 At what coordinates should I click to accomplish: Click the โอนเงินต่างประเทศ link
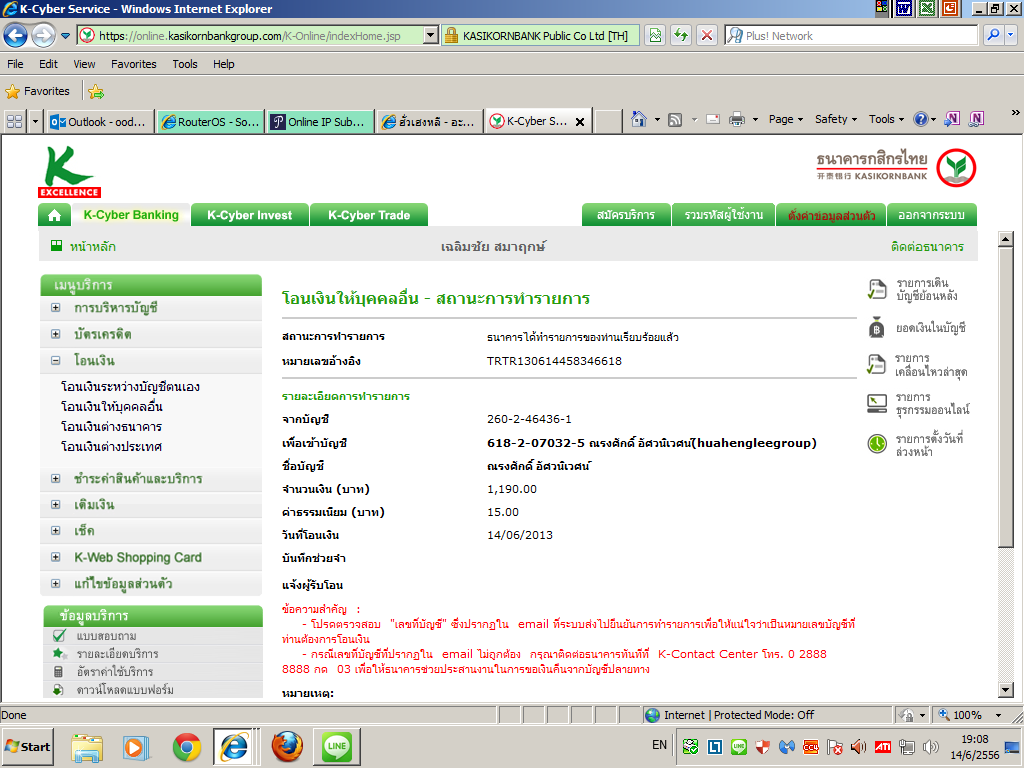point(111,447)
